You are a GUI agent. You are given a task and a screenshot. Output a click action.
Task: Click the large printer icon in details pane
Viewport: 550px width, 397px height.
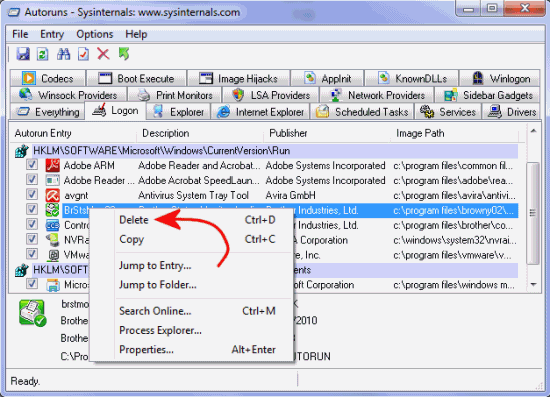pyautogui.click(x=33, y=313)
